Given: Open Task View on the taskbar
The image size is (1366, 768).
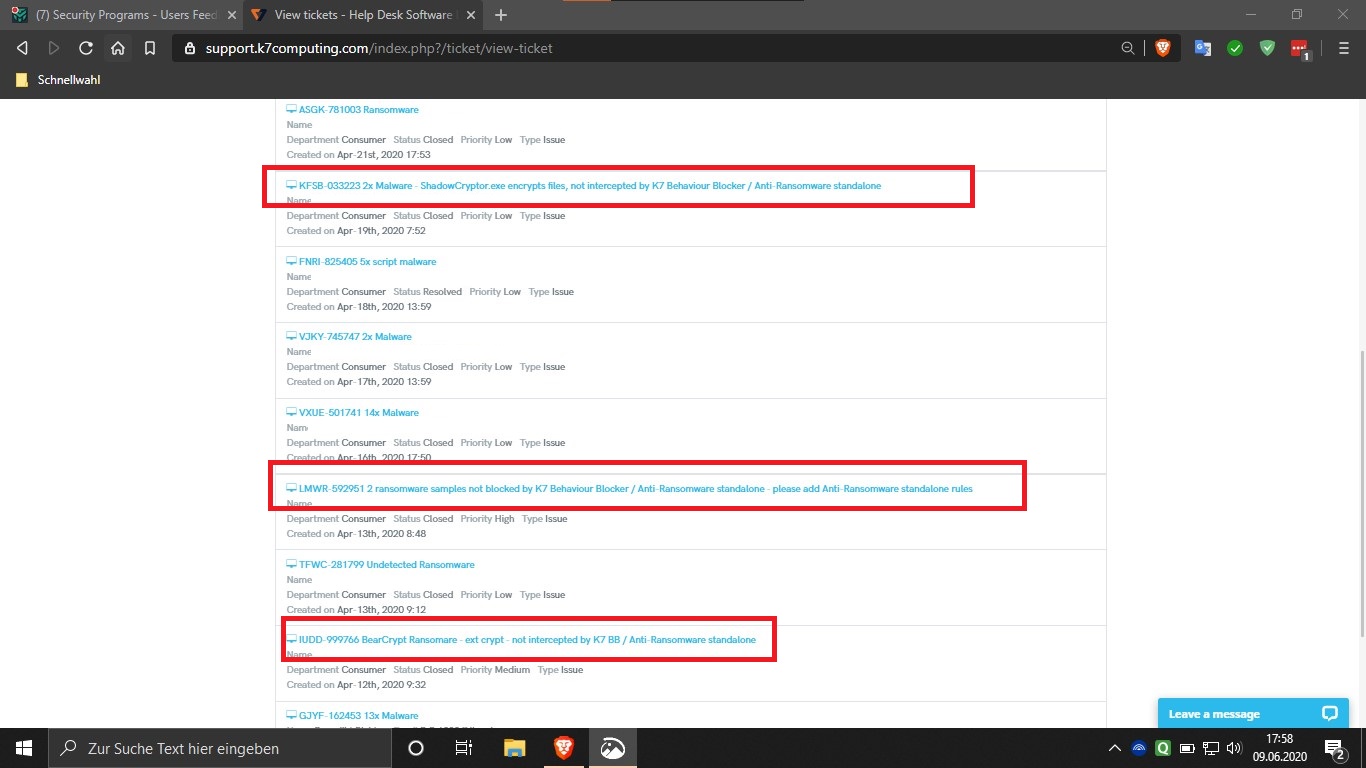Looking at the screenshot, I should point(464,748).
